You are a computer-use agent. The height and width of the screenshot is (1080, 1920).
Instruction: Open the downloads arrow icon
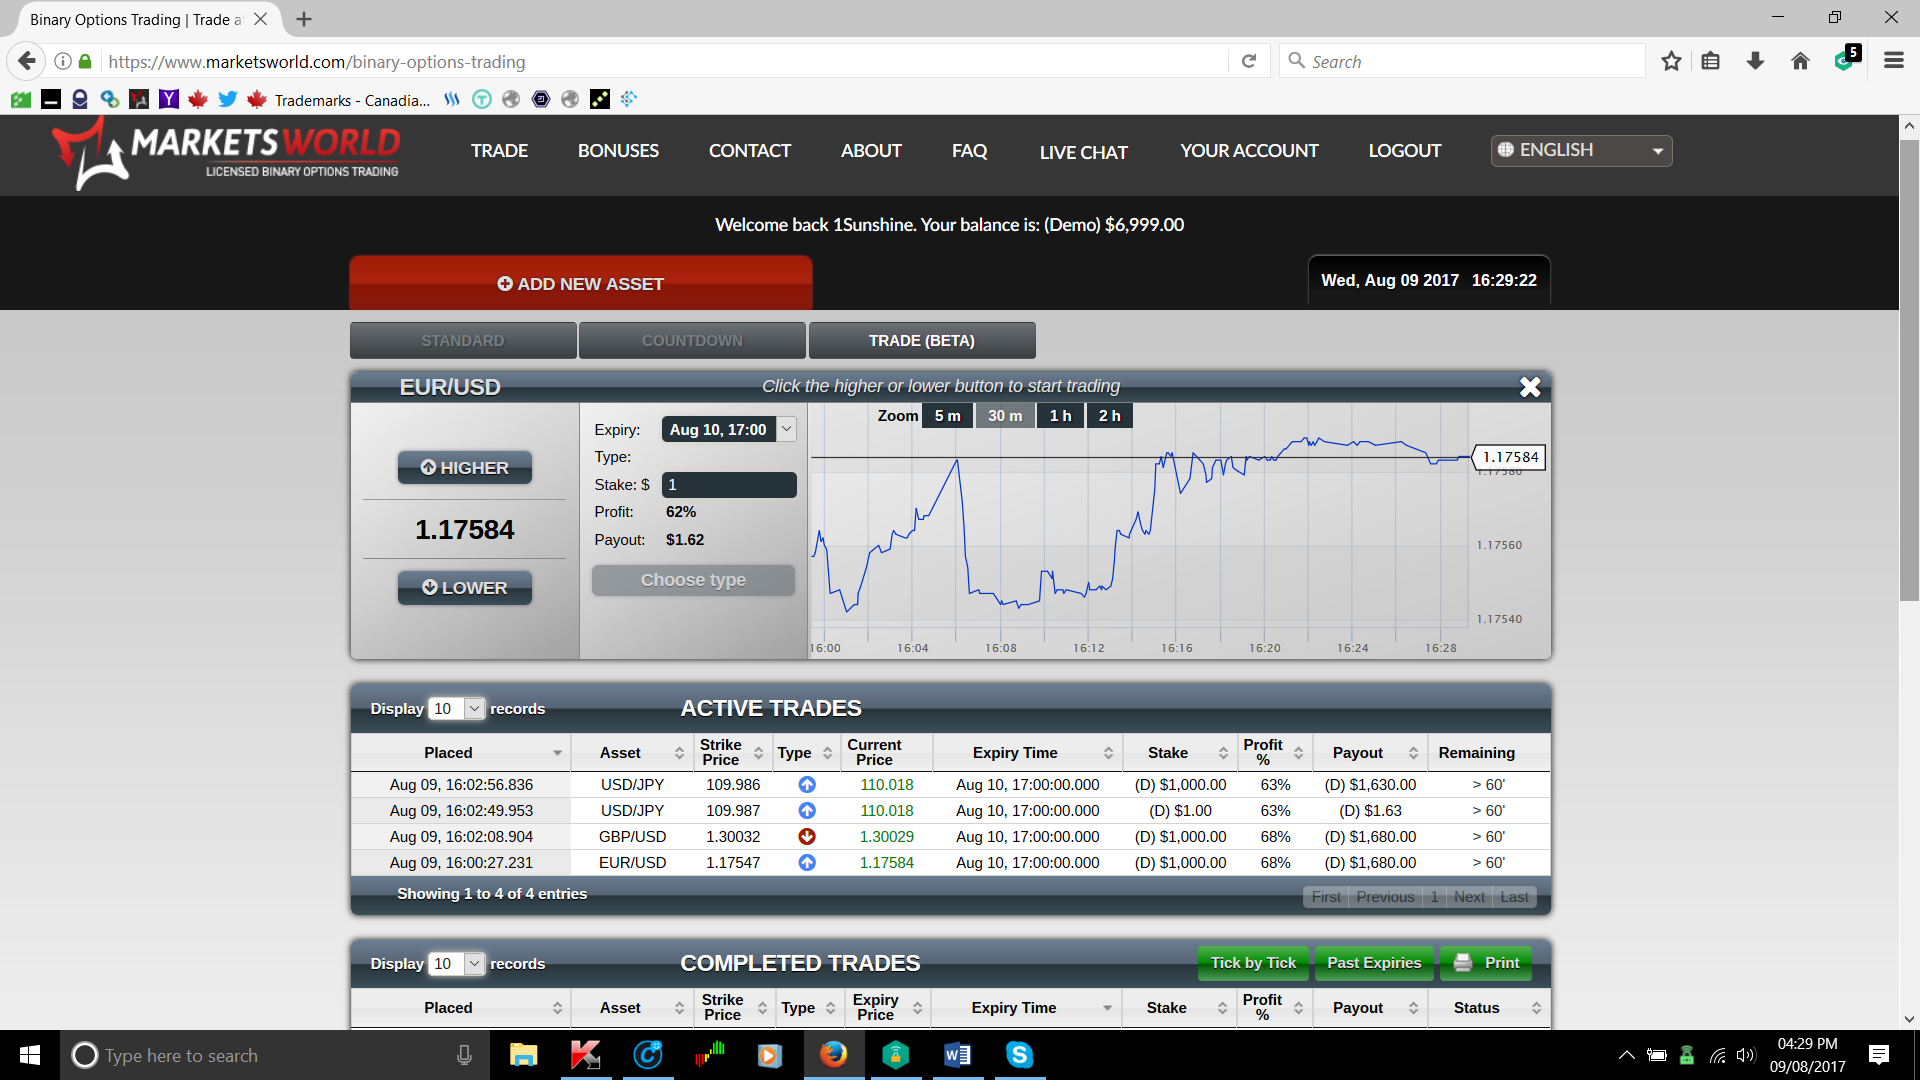coord(1755,62)
